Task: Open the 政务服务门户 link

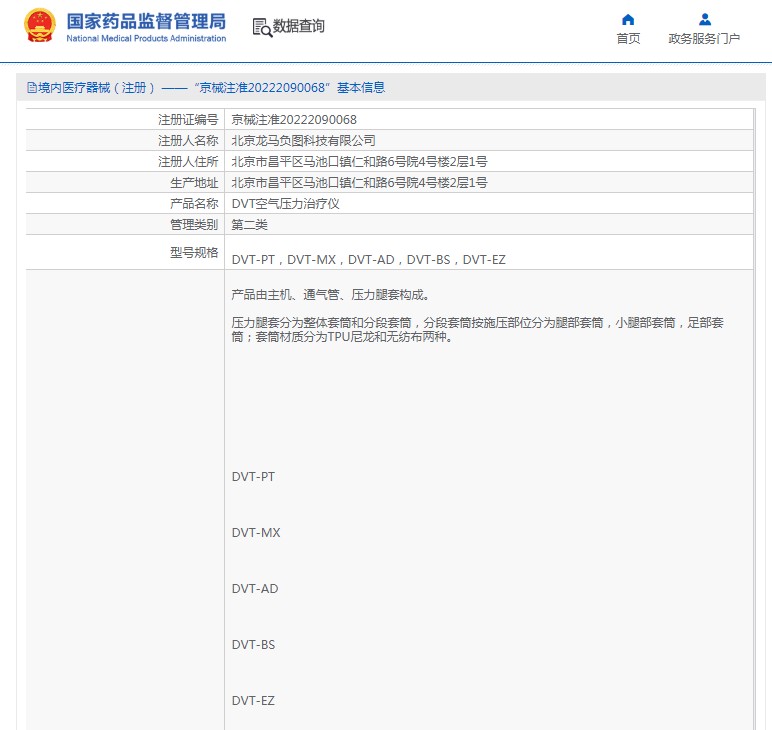Action: [x=704, y=39]
